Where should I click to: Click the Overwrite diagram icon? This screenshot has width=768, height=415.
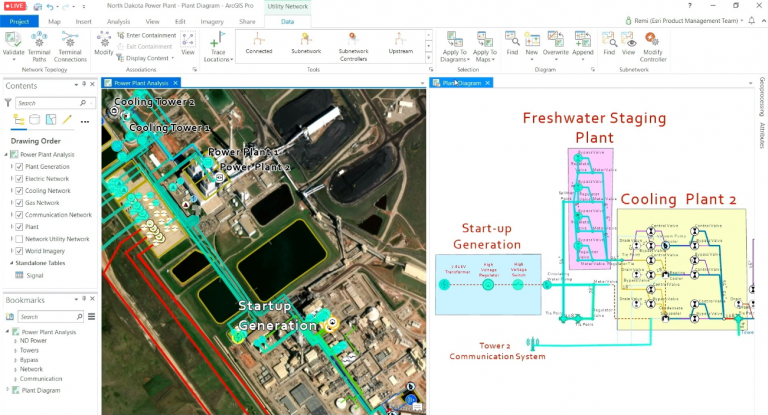click(x=556, y=43)
